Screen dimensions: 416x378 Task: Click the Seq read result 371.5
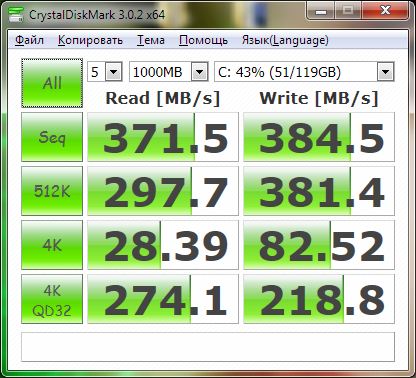coord(163,137)
